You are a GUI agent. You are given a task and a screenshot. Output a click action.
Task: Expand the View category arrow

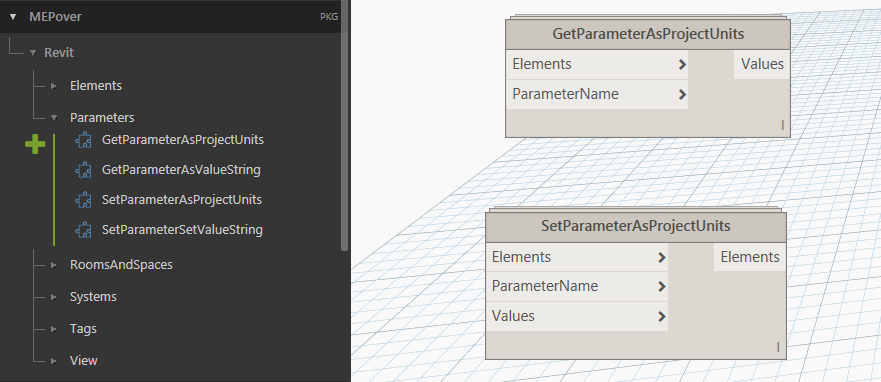[54, 361]
